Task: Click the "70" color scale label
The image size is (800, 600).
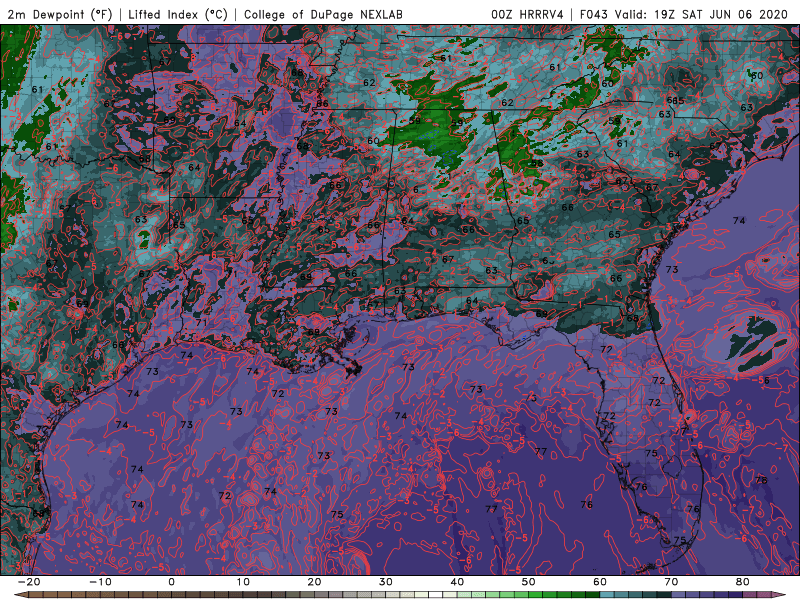Action: (x=671, y=582)
